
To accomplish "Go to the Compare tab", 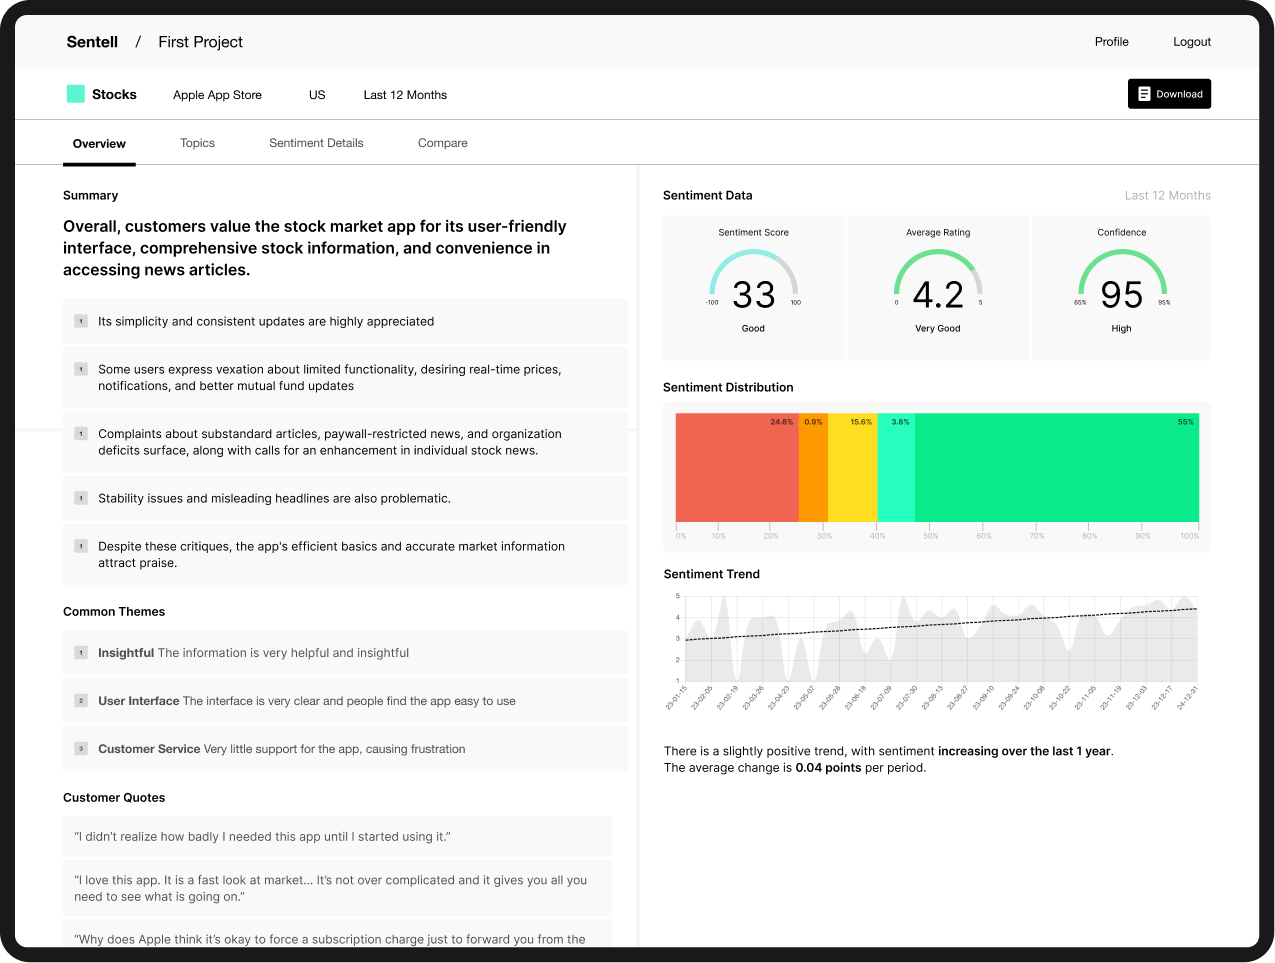I will click(442, 143).
